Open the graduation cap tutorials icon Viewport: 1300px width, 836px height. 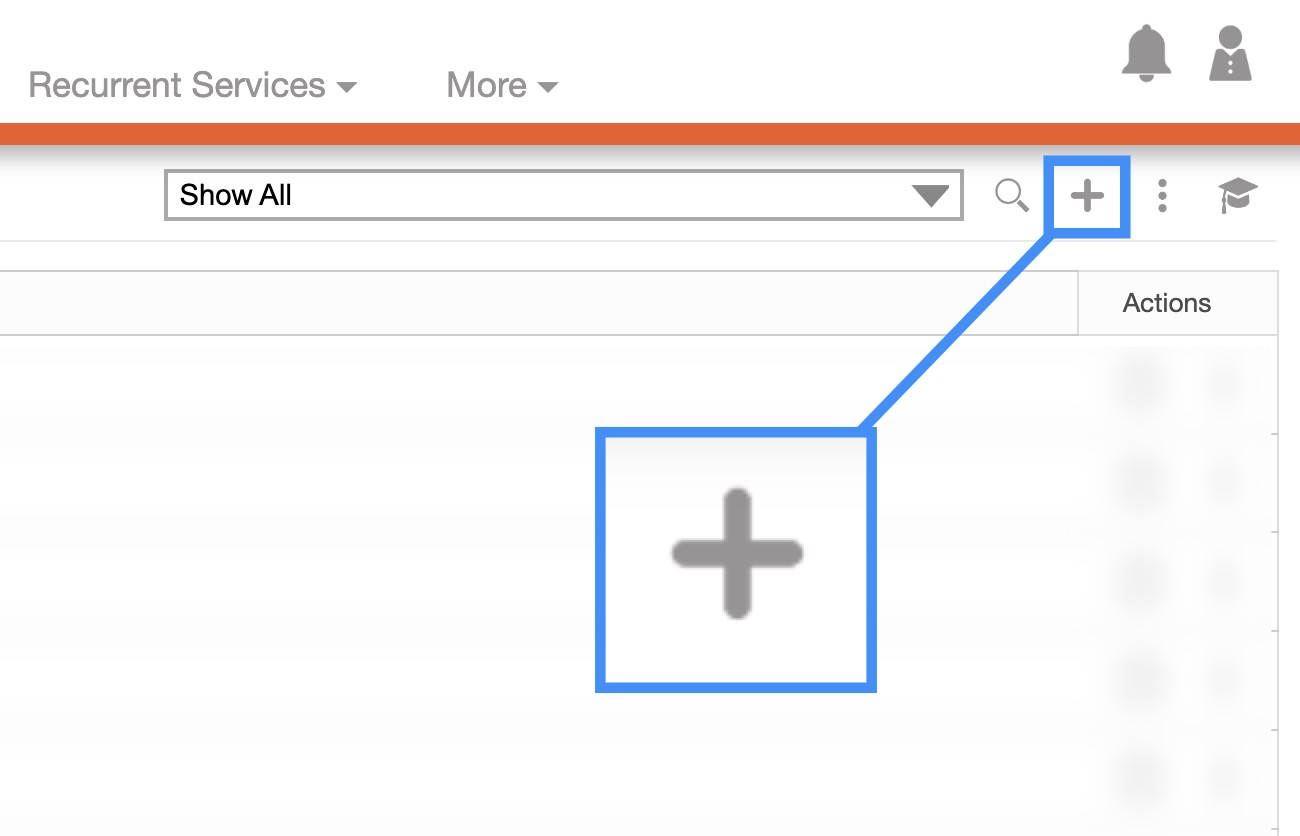[1237, 196]
